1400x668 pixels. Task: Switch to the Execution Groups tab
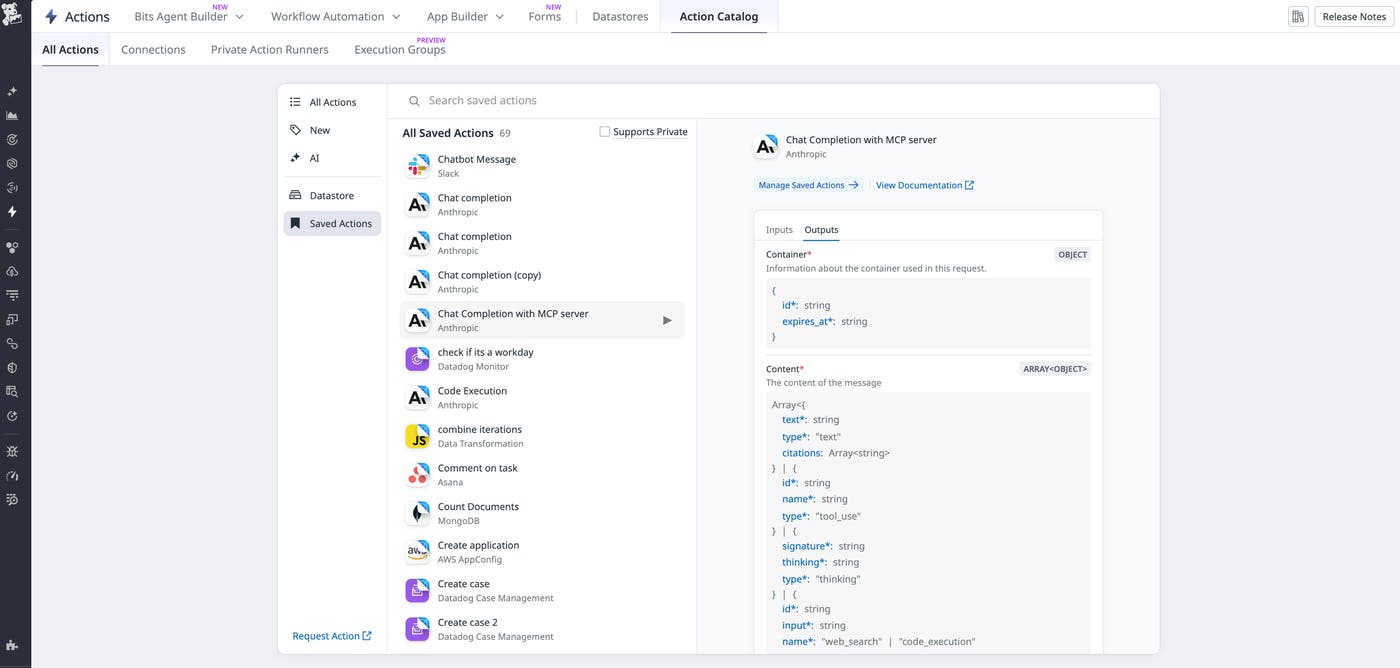pos(400,50)
